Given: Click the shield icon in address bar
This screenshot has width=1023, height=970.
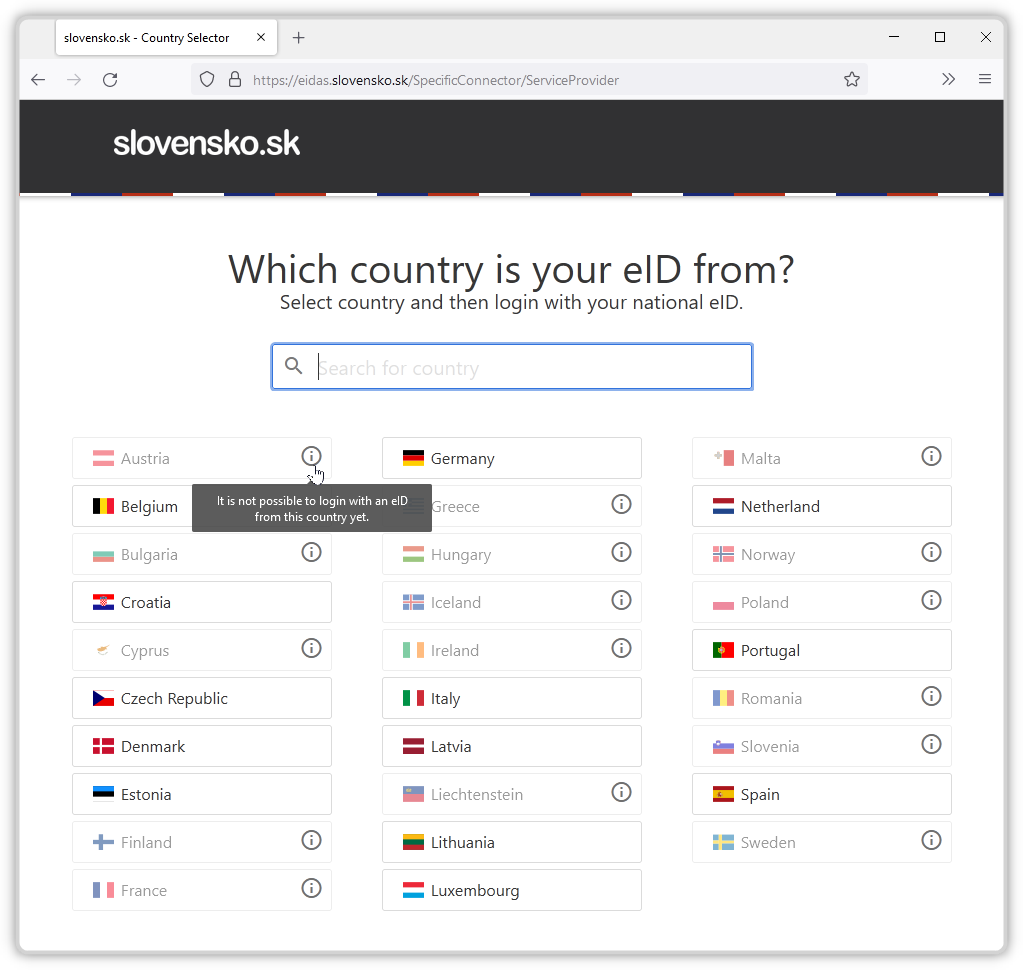Looking at the screenshot, I should coord(207,80).
